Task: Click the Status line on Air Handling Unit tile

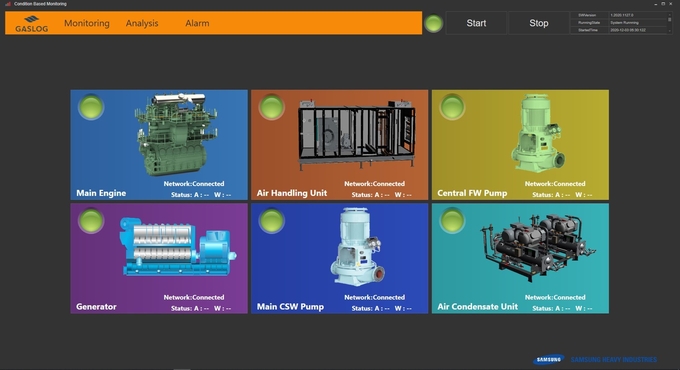Action: pos(382,195)
